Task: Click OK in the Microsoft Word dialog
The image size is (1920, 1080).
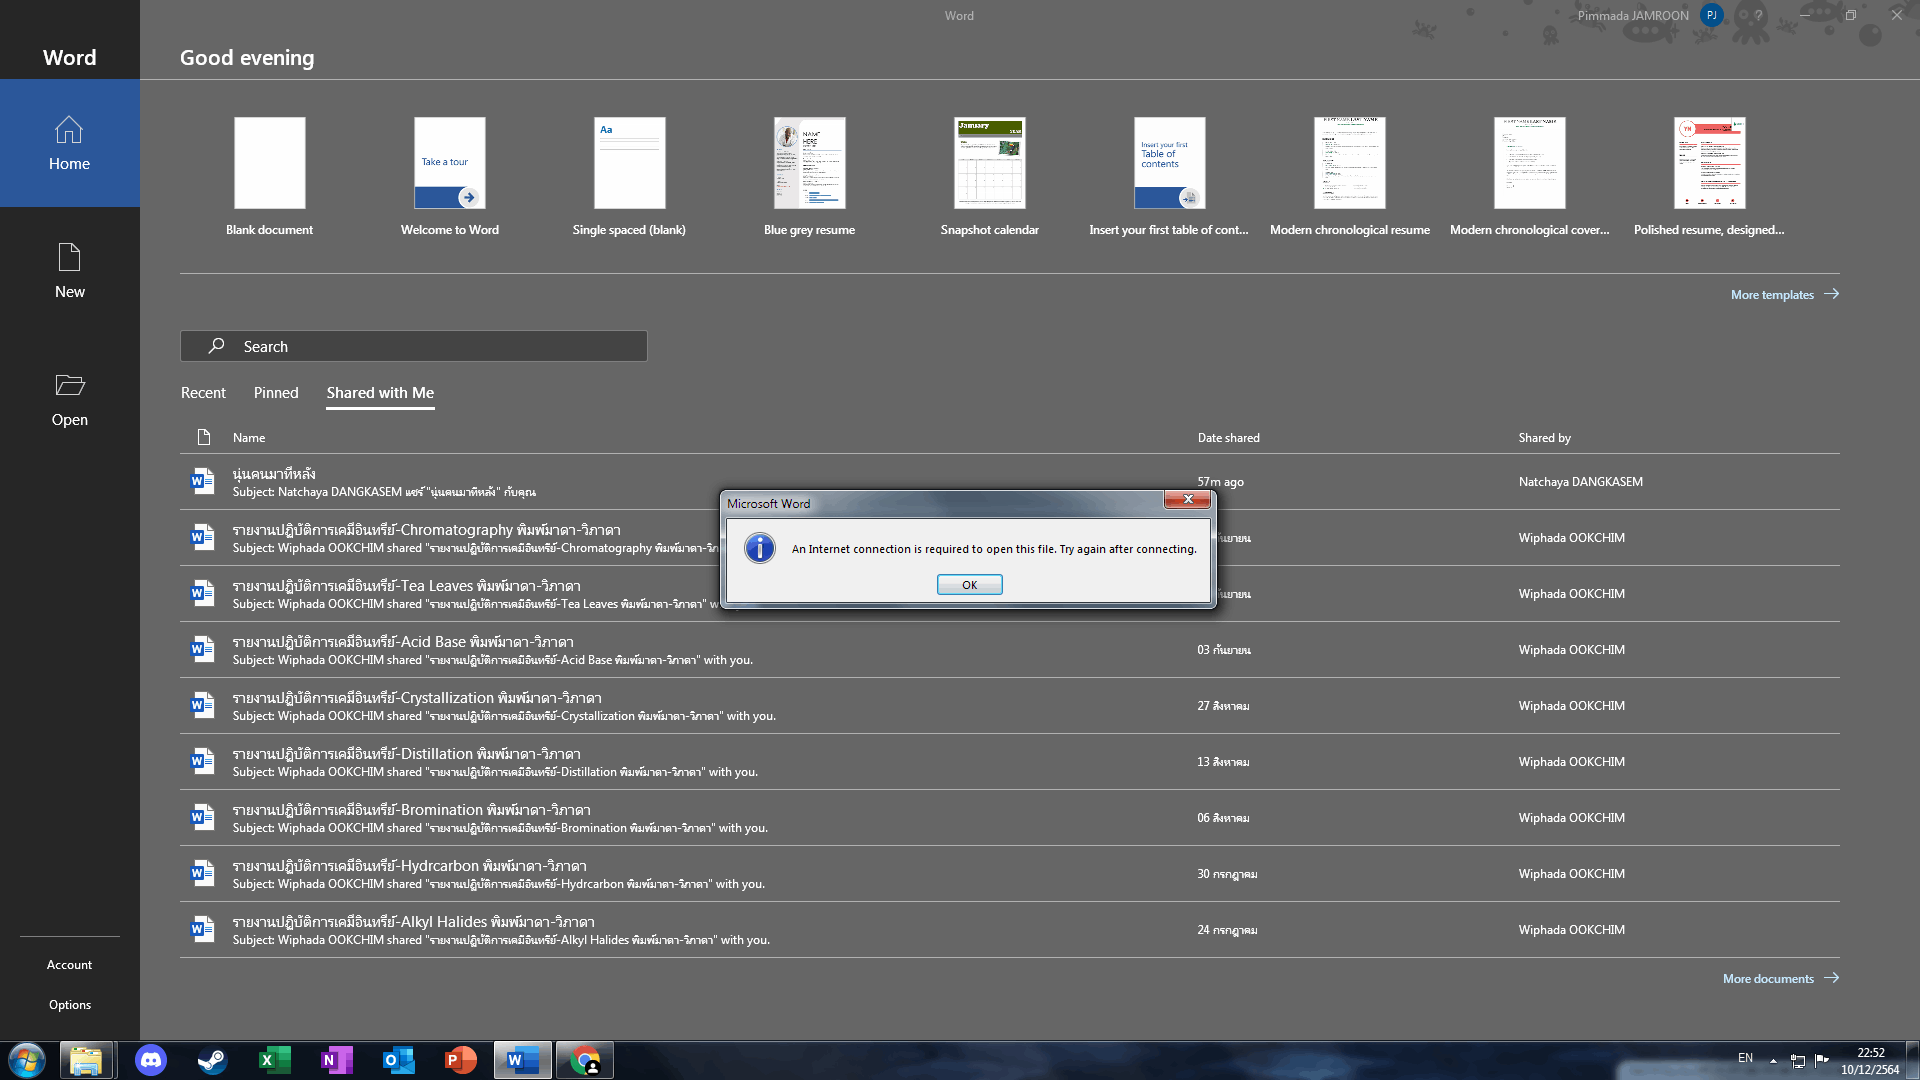Action: (969, 585)
